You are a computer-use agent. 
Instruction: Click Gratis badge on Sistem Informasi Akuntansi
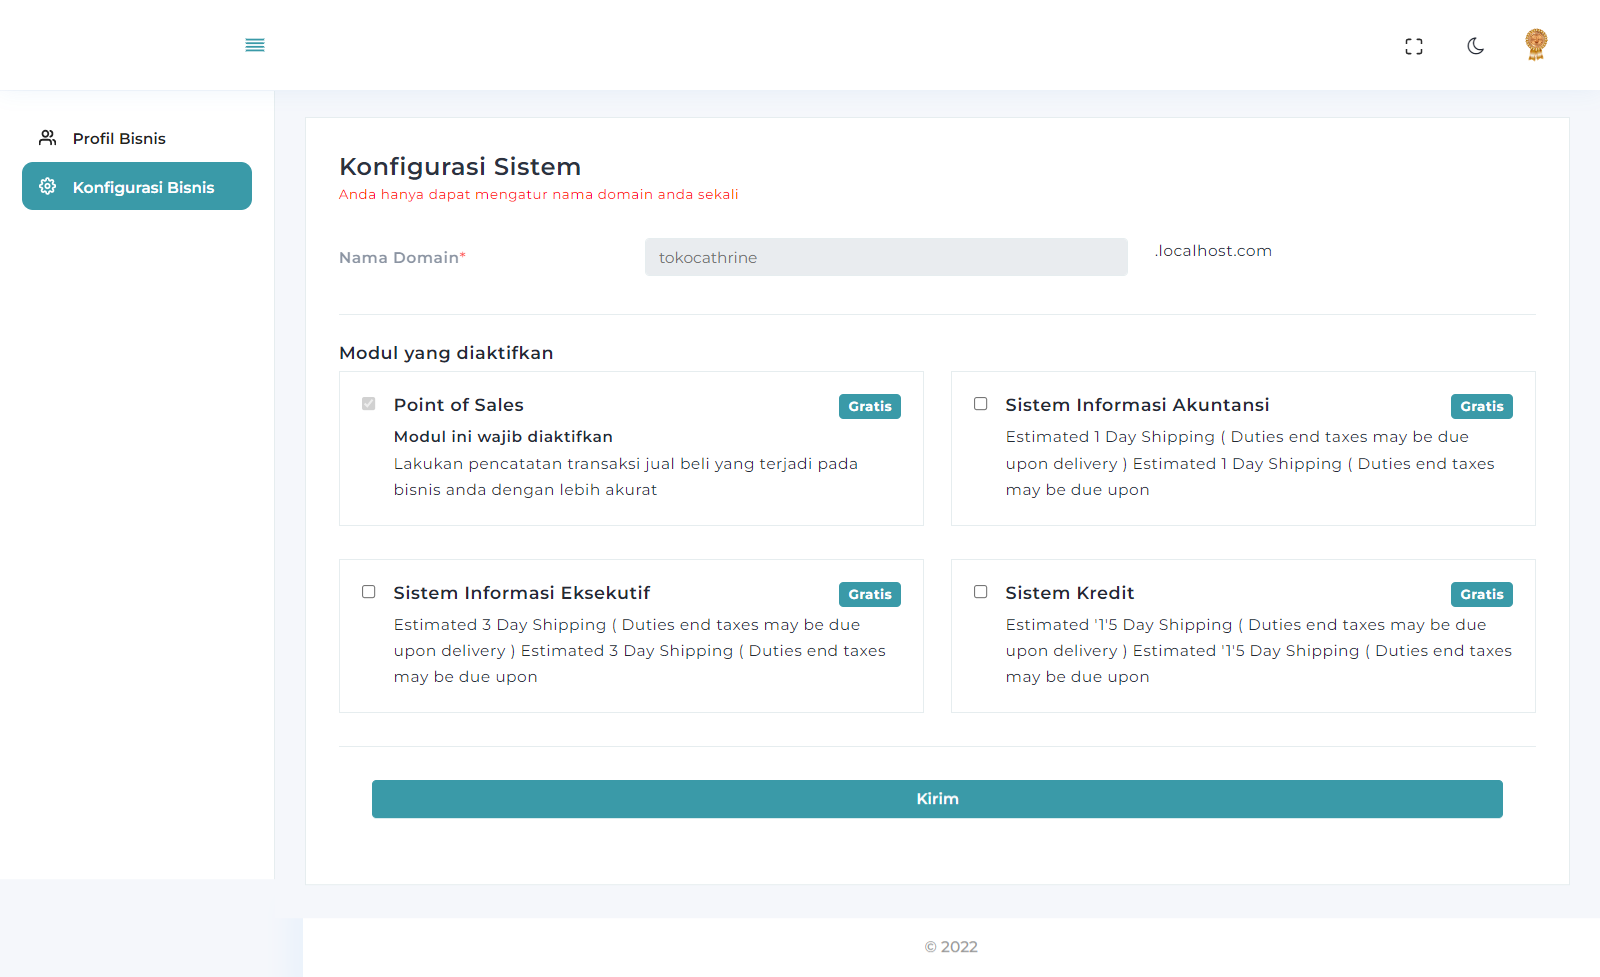(x=1481, y=406)
